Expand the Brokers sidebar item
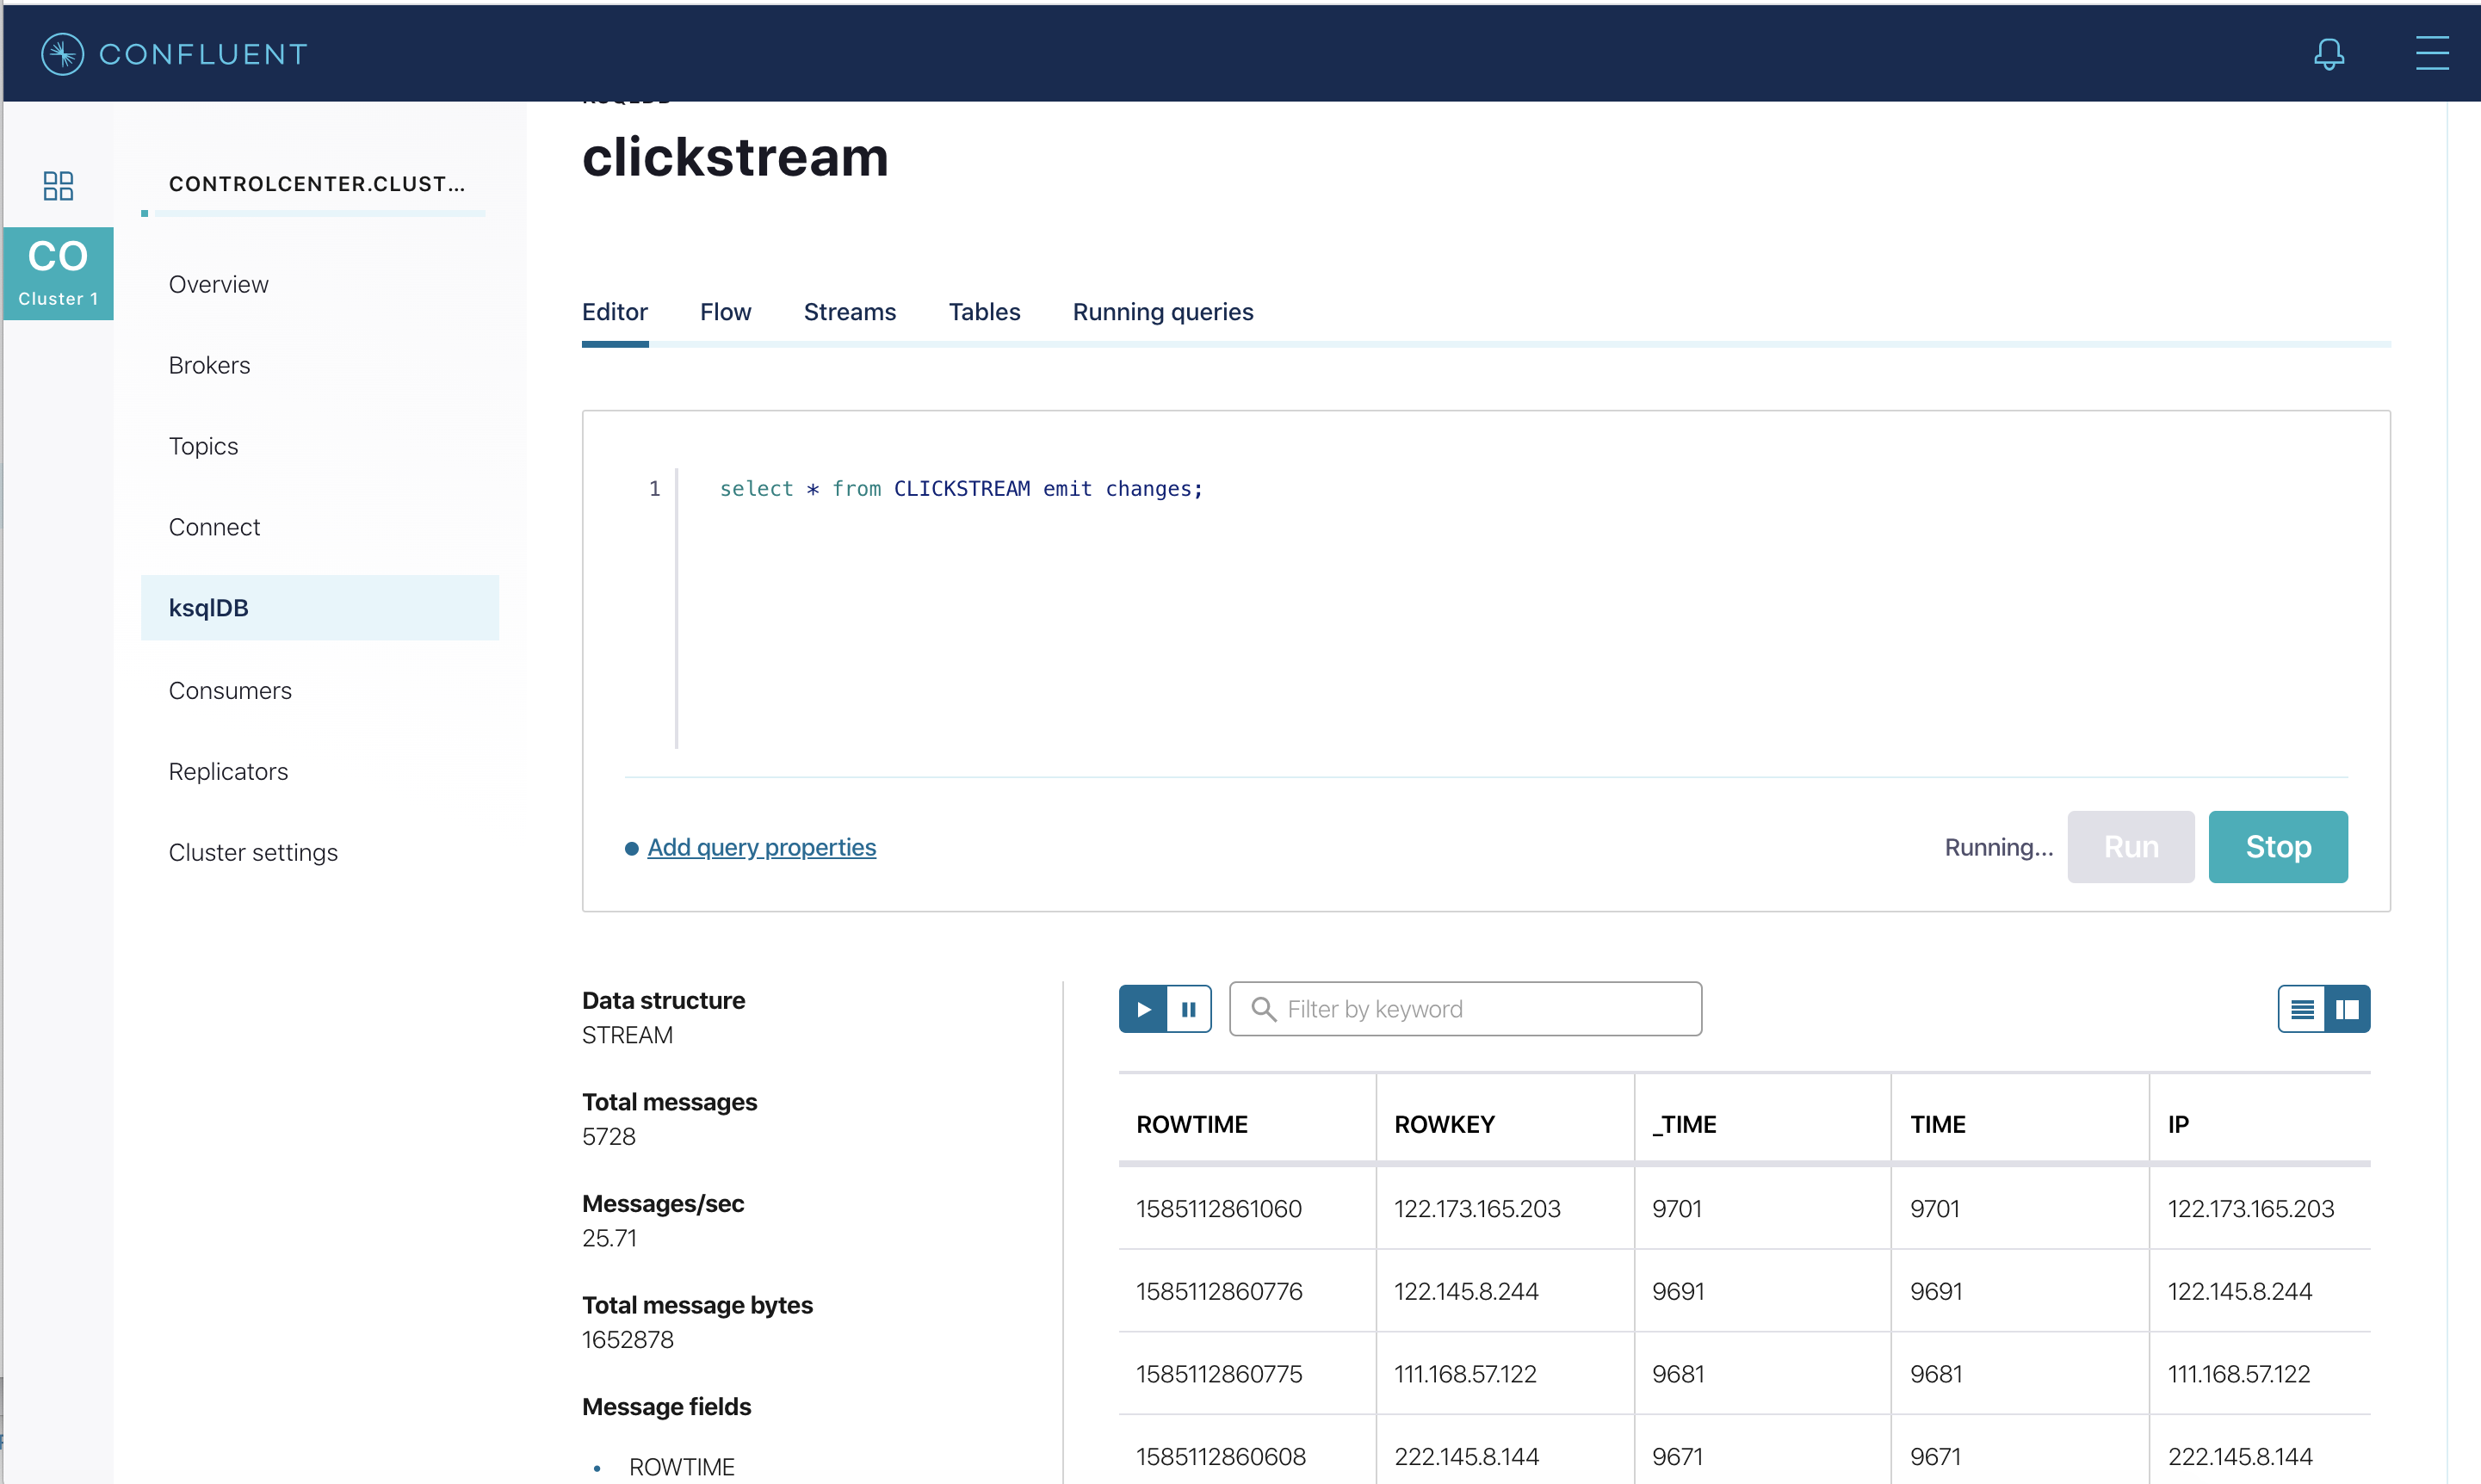This screenshot has height=1484, width=2481. (210, 364)
